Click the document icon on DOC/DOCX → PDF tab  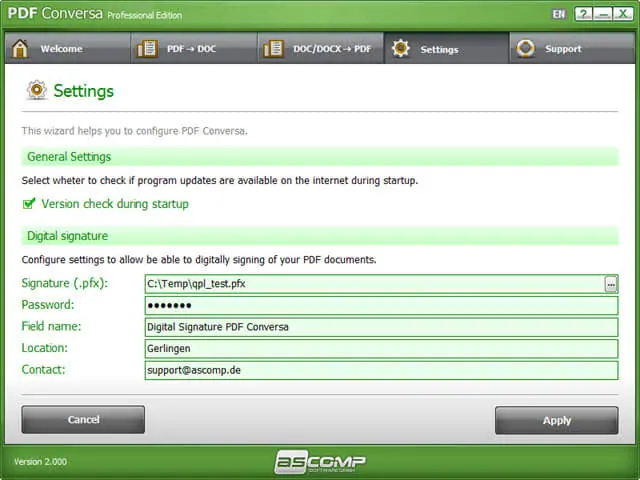(x=273, y=49)
